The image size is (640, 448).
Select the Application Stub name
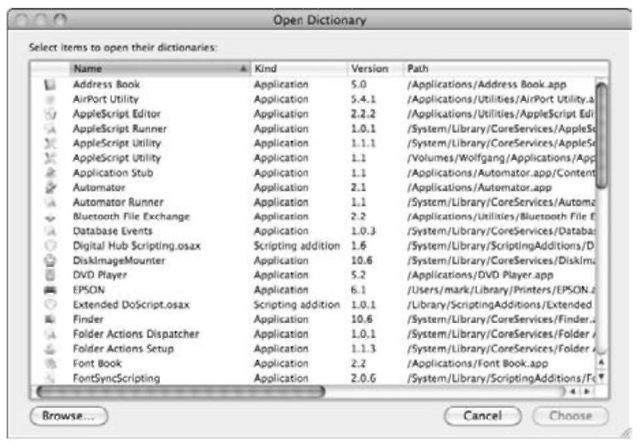[x=113, y=173]
